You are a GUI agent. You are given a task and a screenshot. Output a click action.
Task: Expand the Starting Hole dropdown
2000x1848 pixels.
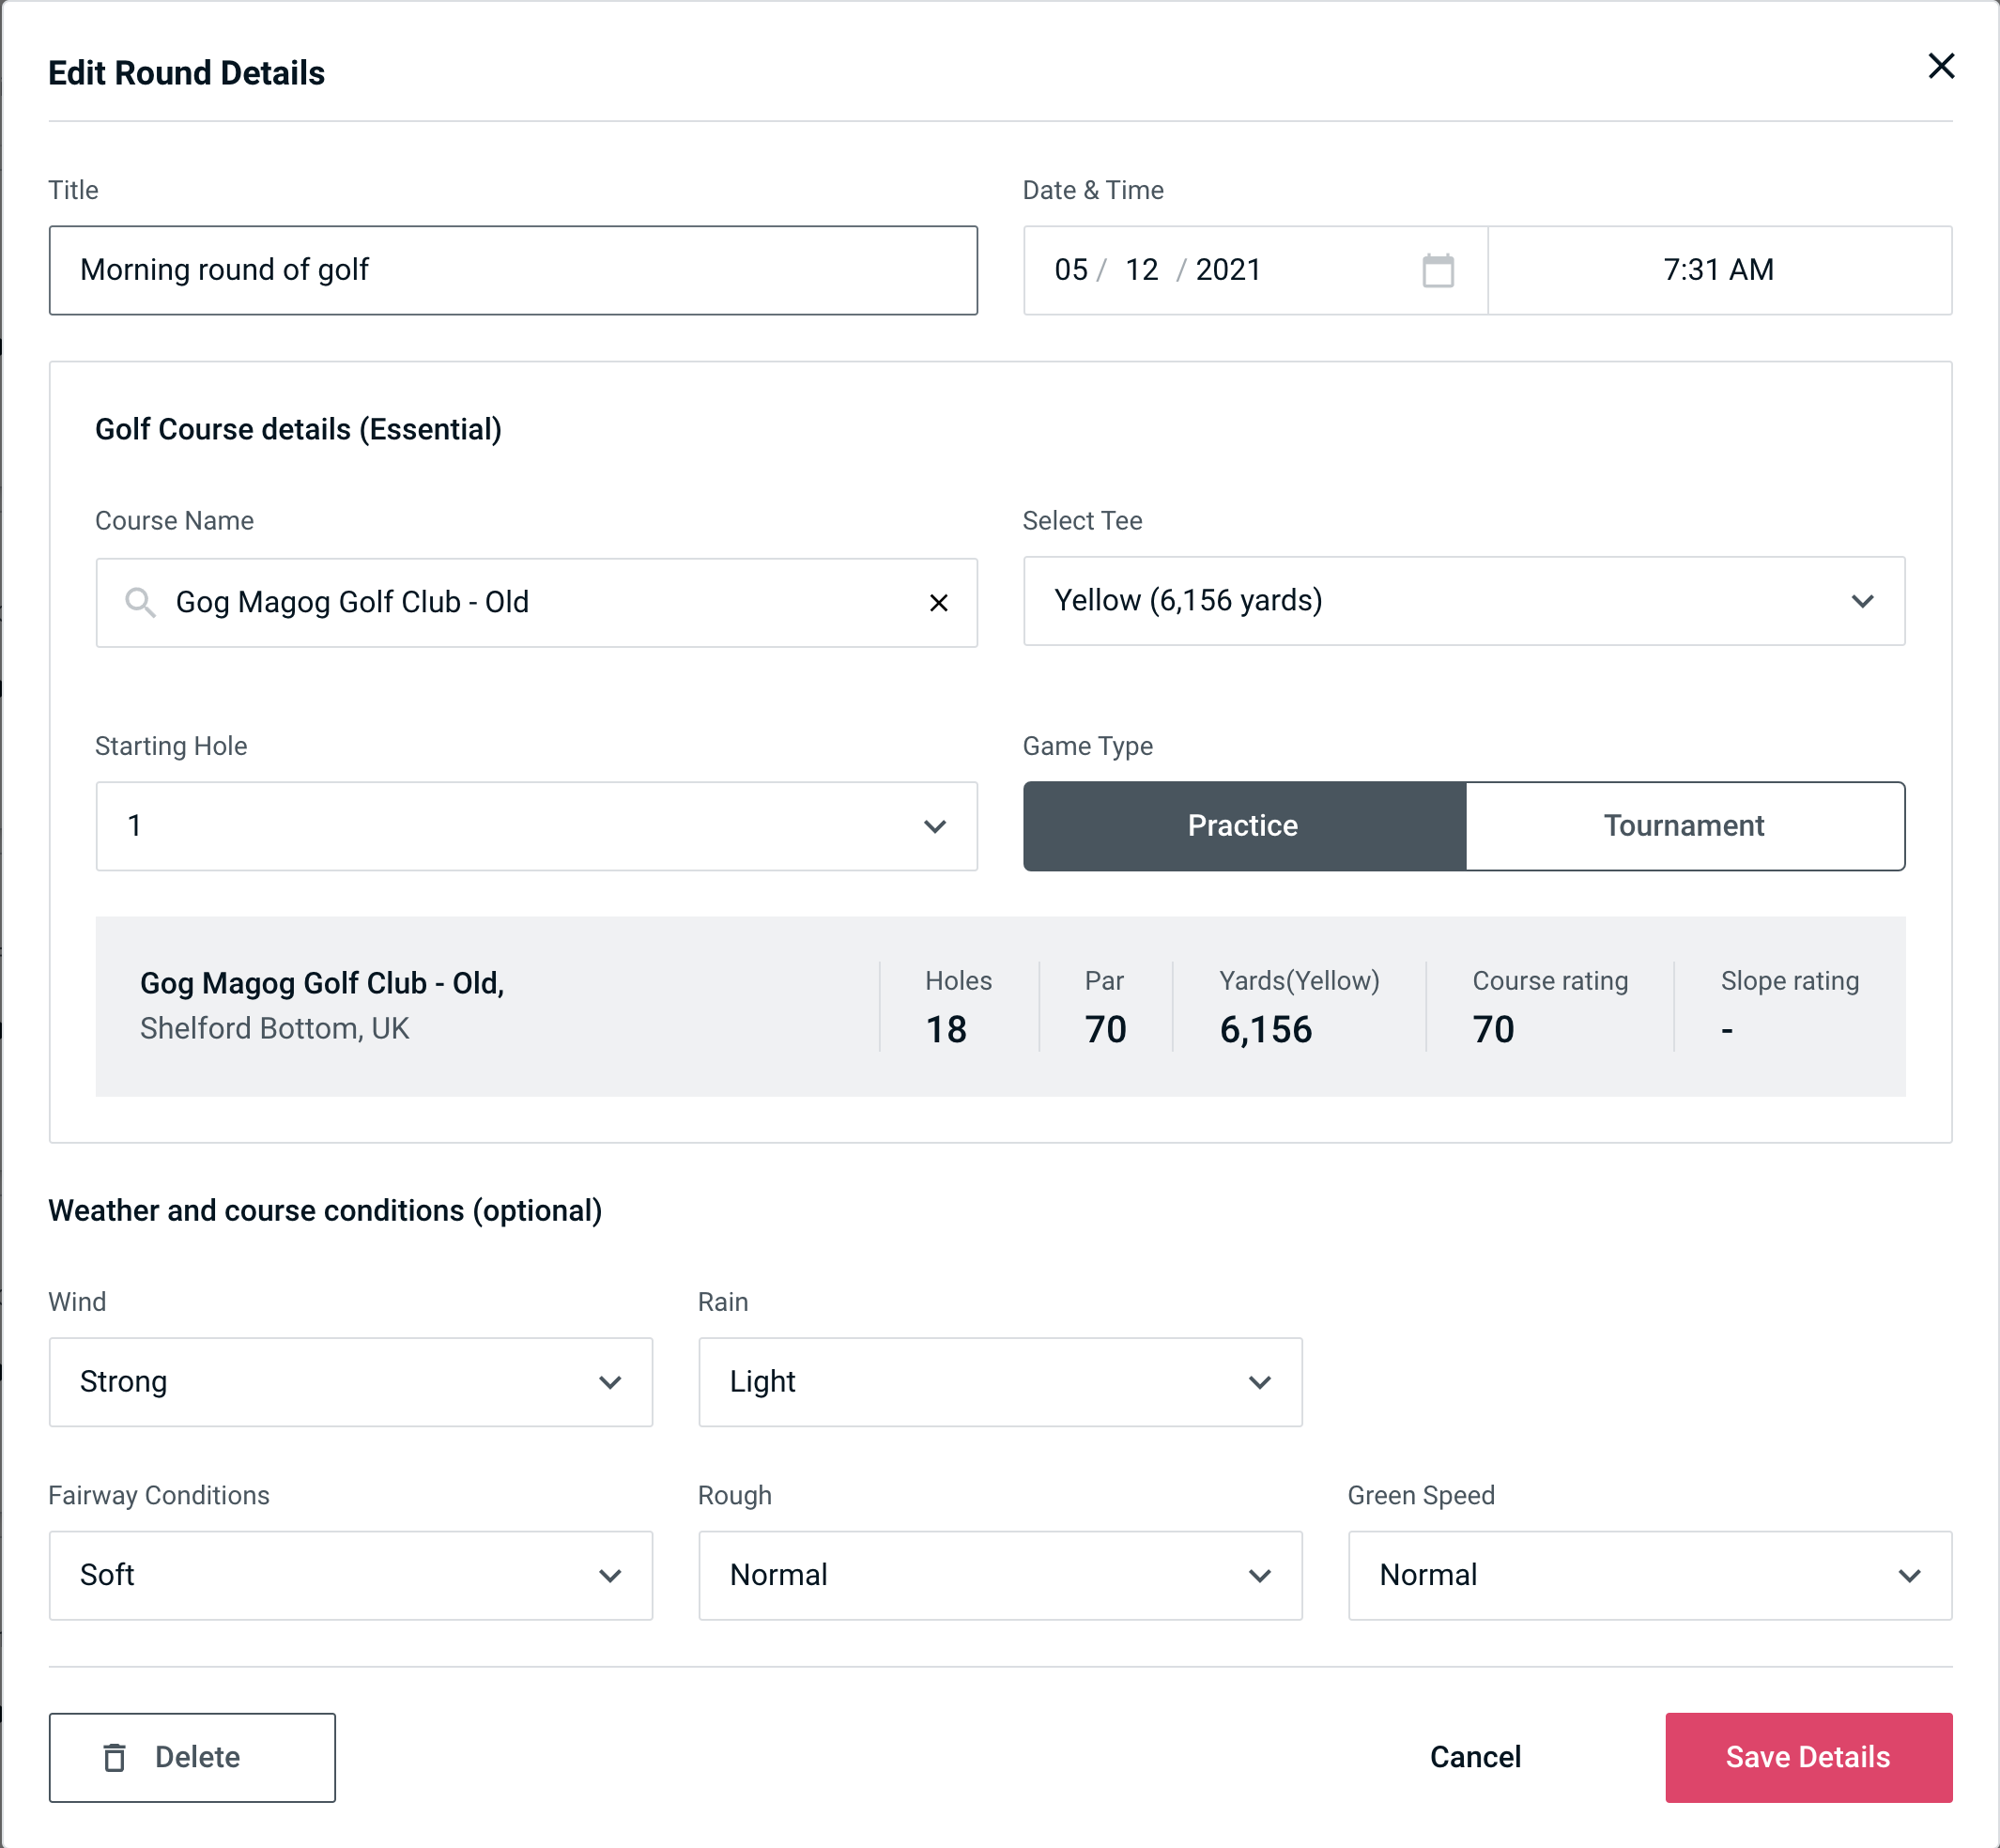935,825
